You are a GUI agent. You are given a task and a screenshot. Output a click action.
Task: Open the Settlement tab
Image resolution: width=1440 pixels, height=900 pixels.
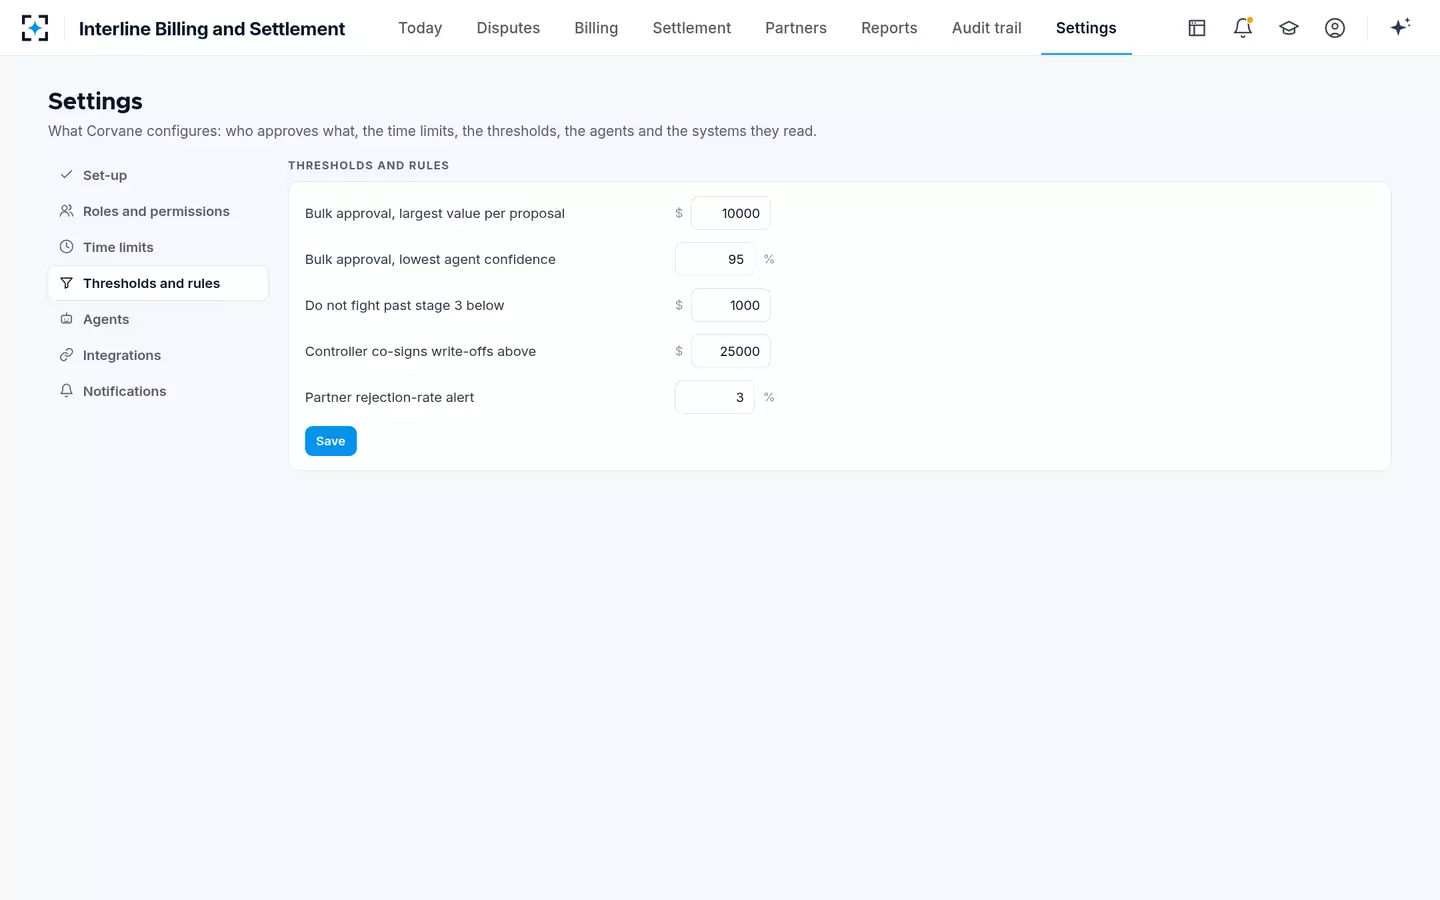pos(692,28)
